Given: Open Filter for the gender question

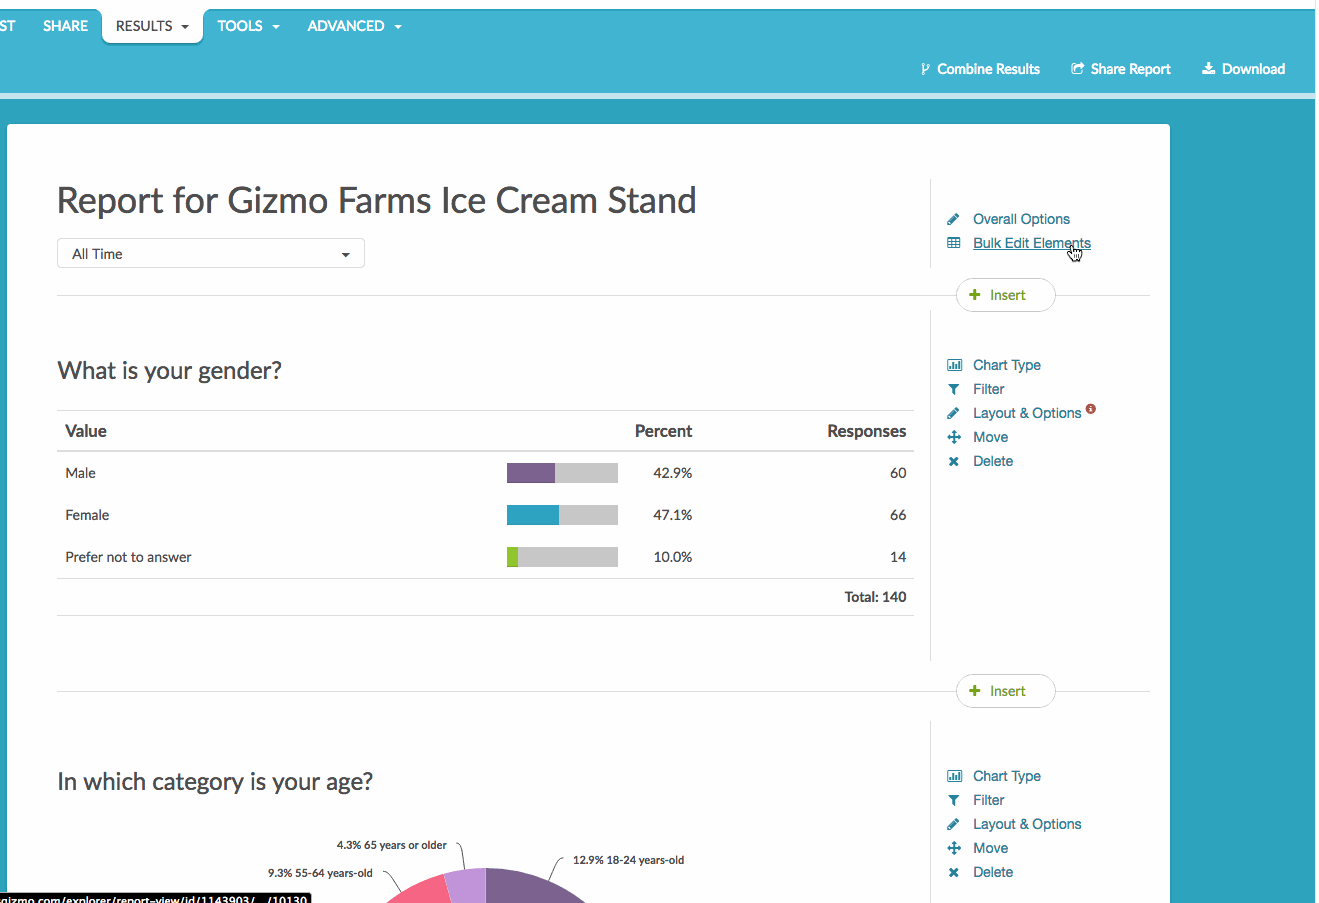Looking at the screenshot, I should [989, 389].
